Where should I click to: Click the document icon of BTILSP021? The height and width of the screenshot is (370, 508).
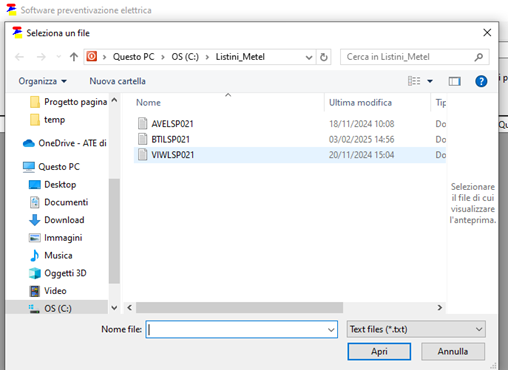(142, 139)
